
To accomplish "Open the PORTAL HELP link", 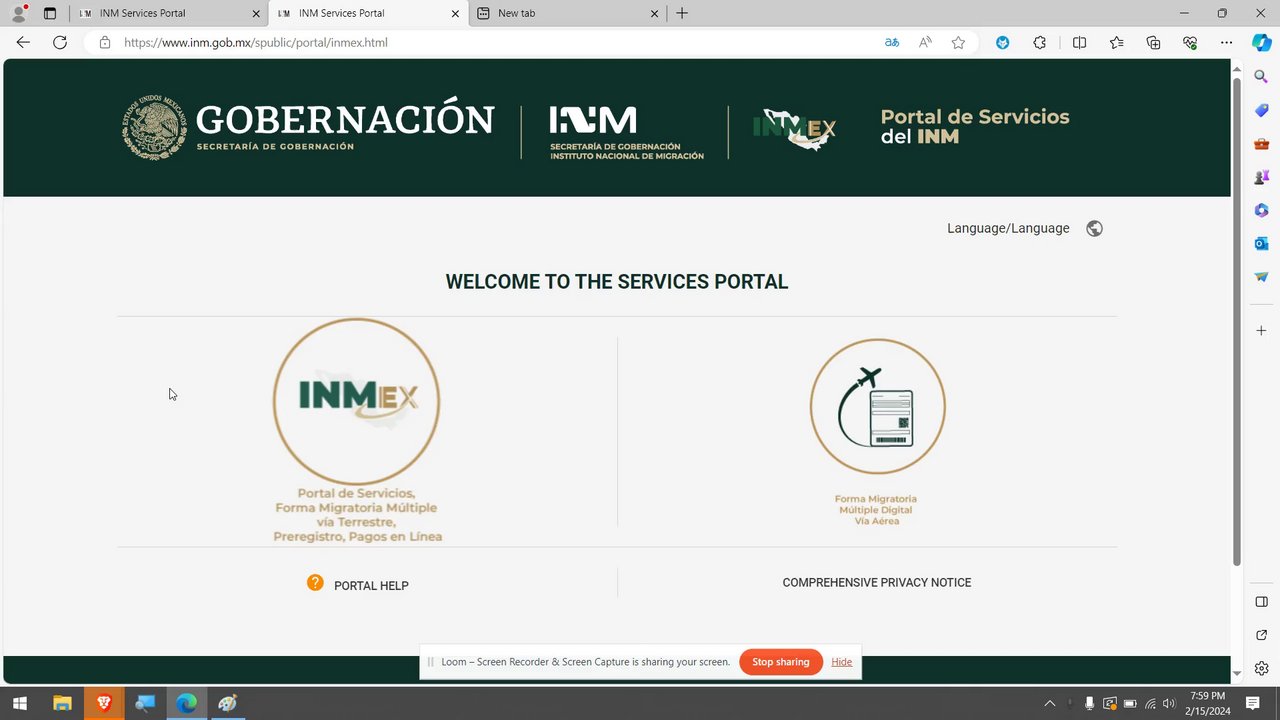I will coord(371,586).
